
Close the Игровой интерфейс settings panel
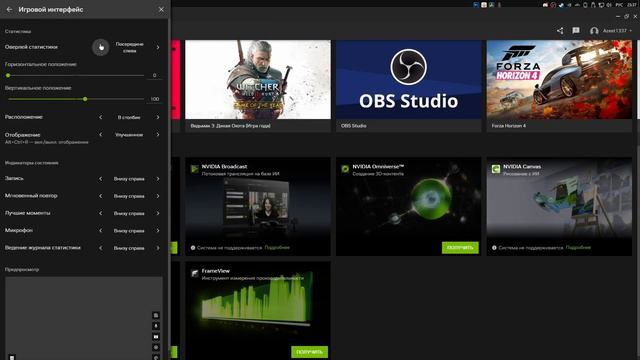tap(161, 9)
